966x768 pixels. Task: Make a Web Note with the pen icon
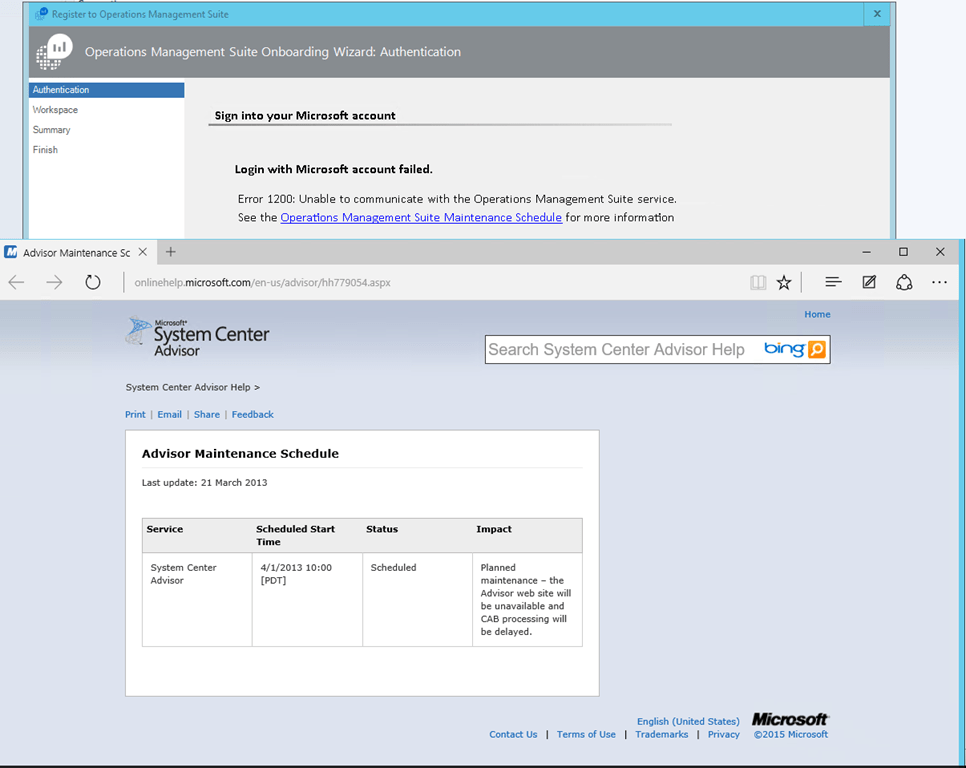pos(869,282)
